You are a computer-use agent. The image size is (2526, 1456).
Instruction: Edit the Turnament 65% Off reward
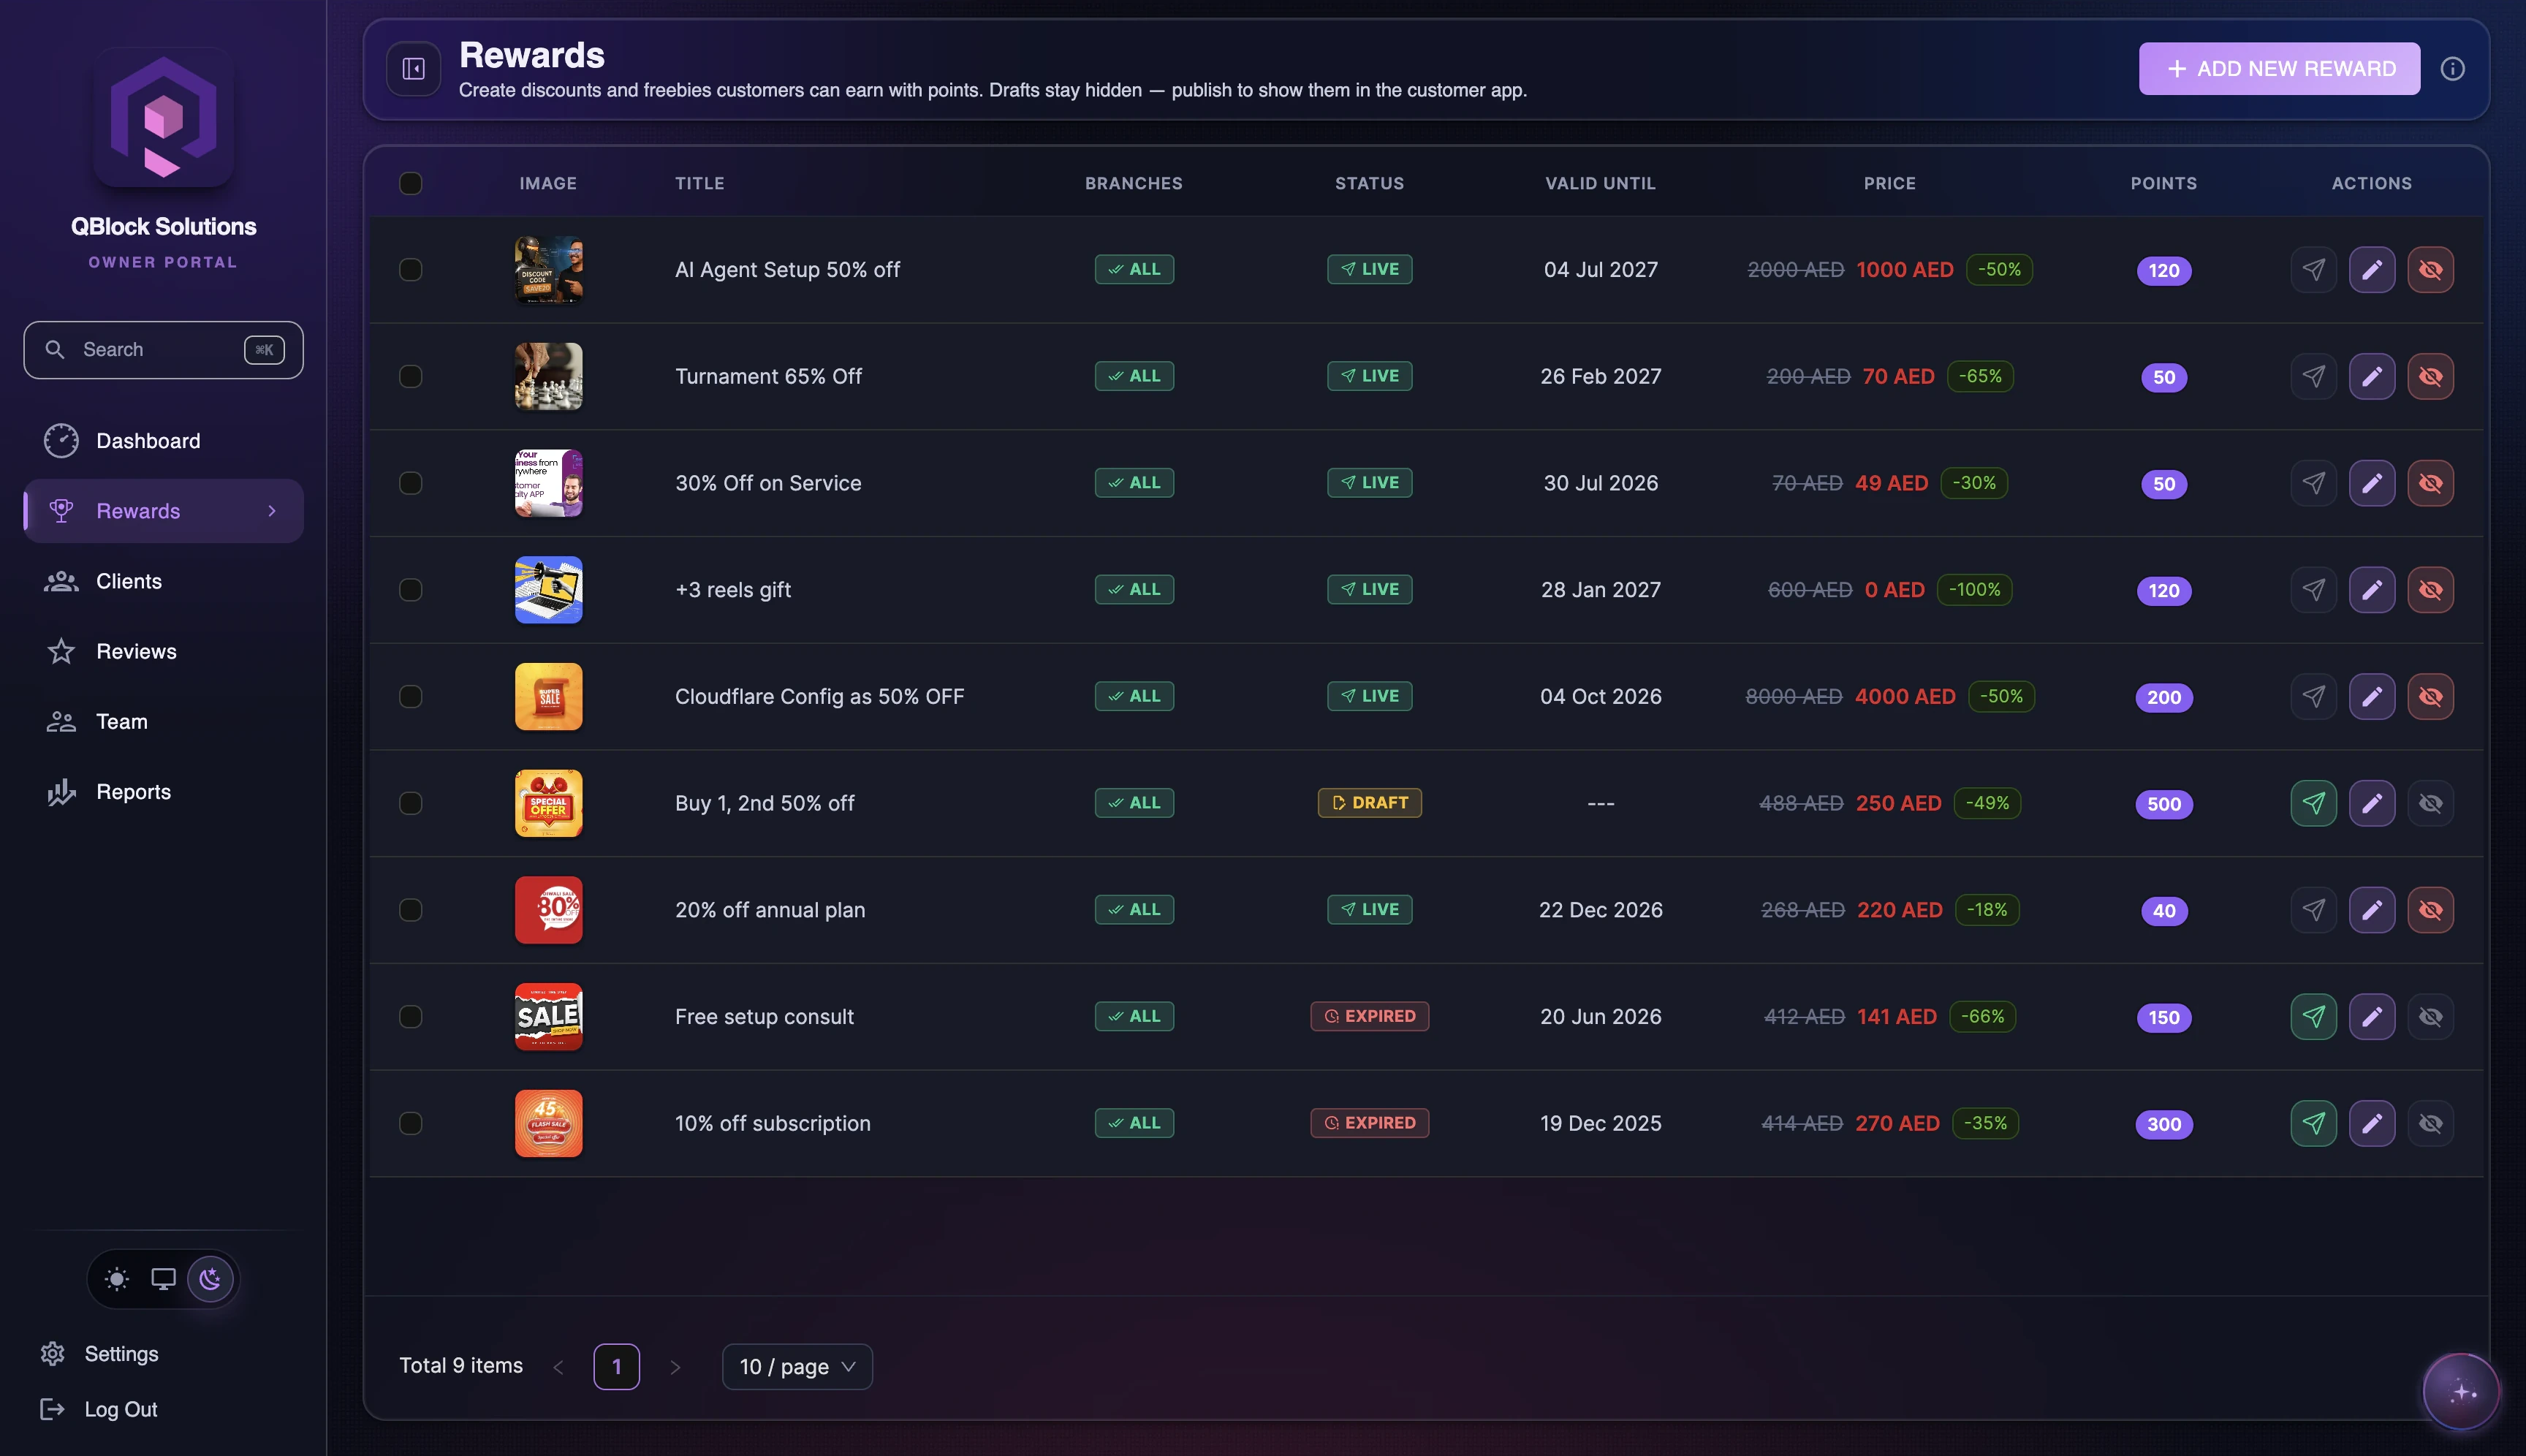coord(2372,376)
